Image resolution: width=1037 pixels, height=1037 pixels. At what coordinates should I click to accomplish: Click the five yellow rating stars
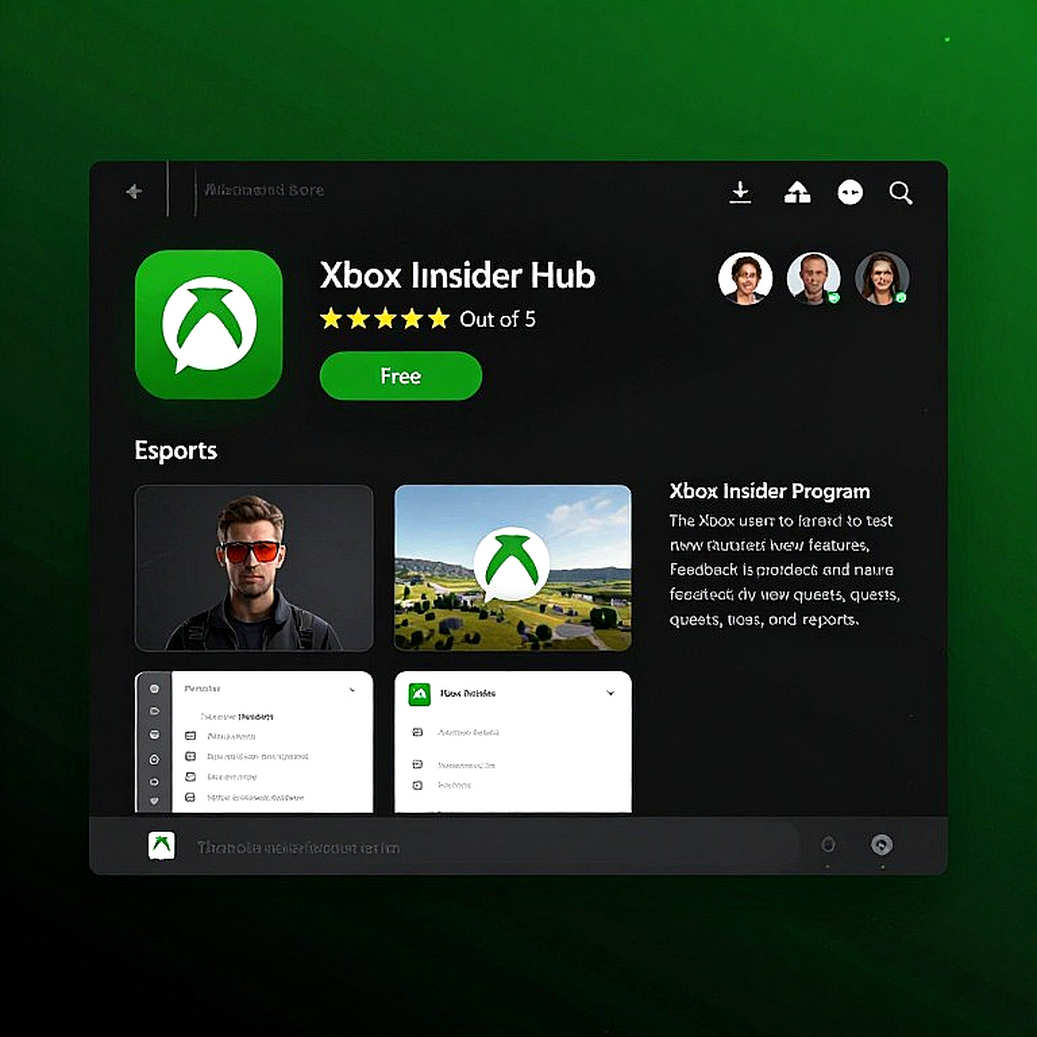(x=384, y=319)
